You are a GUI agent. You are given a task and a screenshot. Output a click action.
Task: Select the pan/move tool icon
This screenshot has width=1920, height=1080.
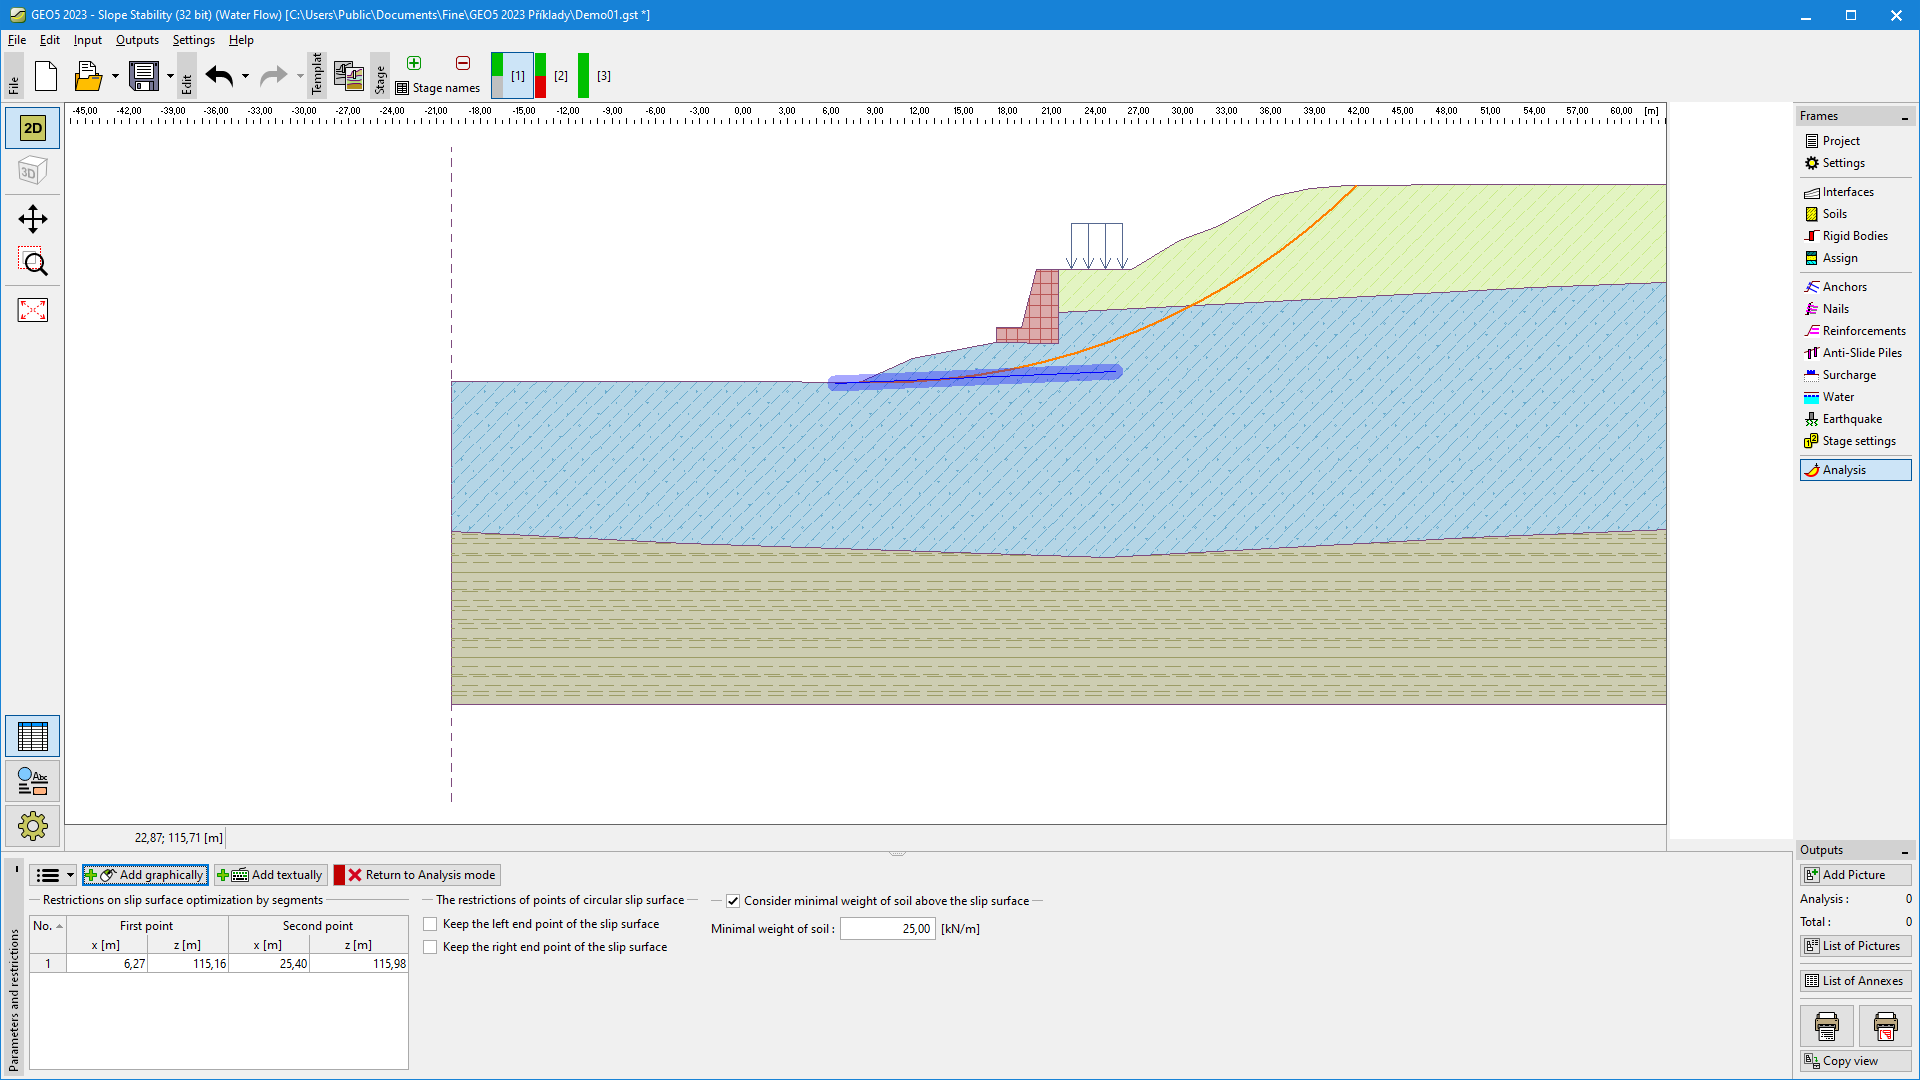[33, 218]
